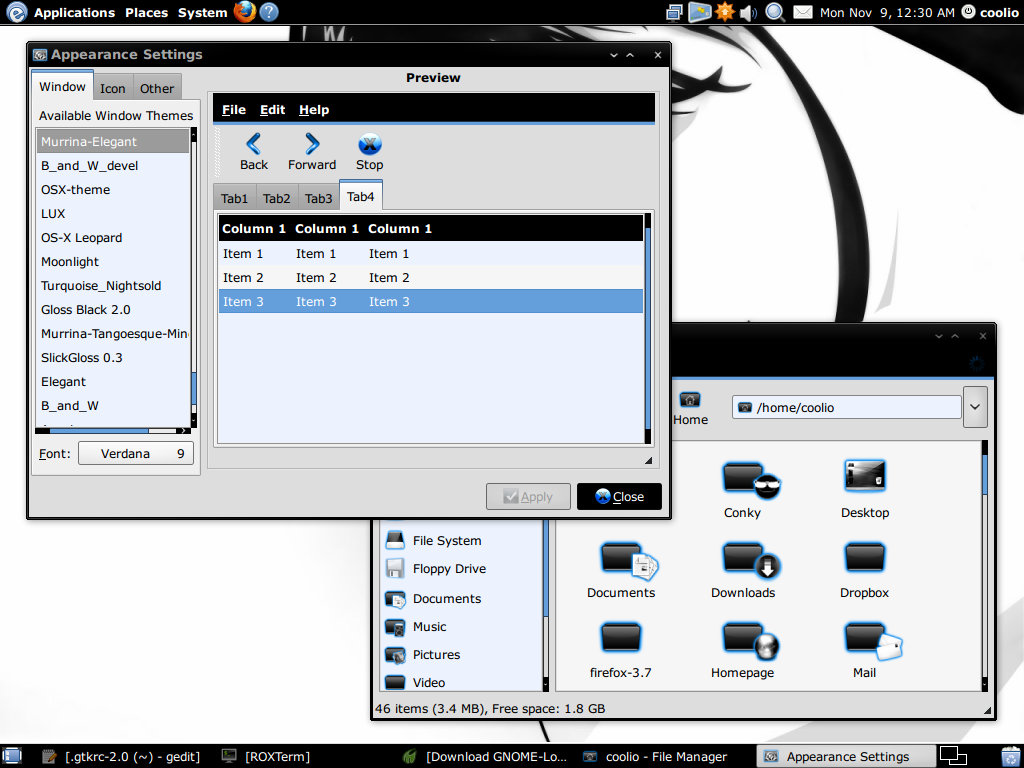Click the weather sun icon in top panel
Image resolution: width=1024 pixels, height=768 pixels.
(x=725, y=12)
